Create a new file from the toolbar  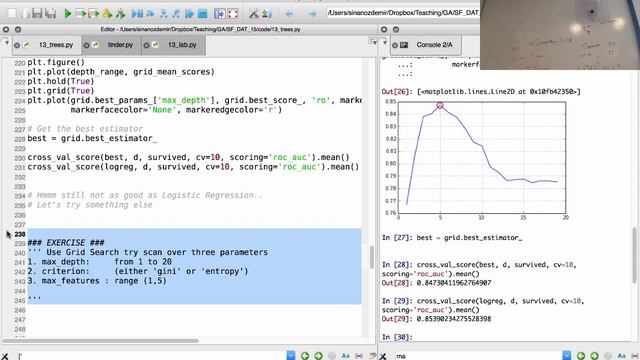pos(12,13)
